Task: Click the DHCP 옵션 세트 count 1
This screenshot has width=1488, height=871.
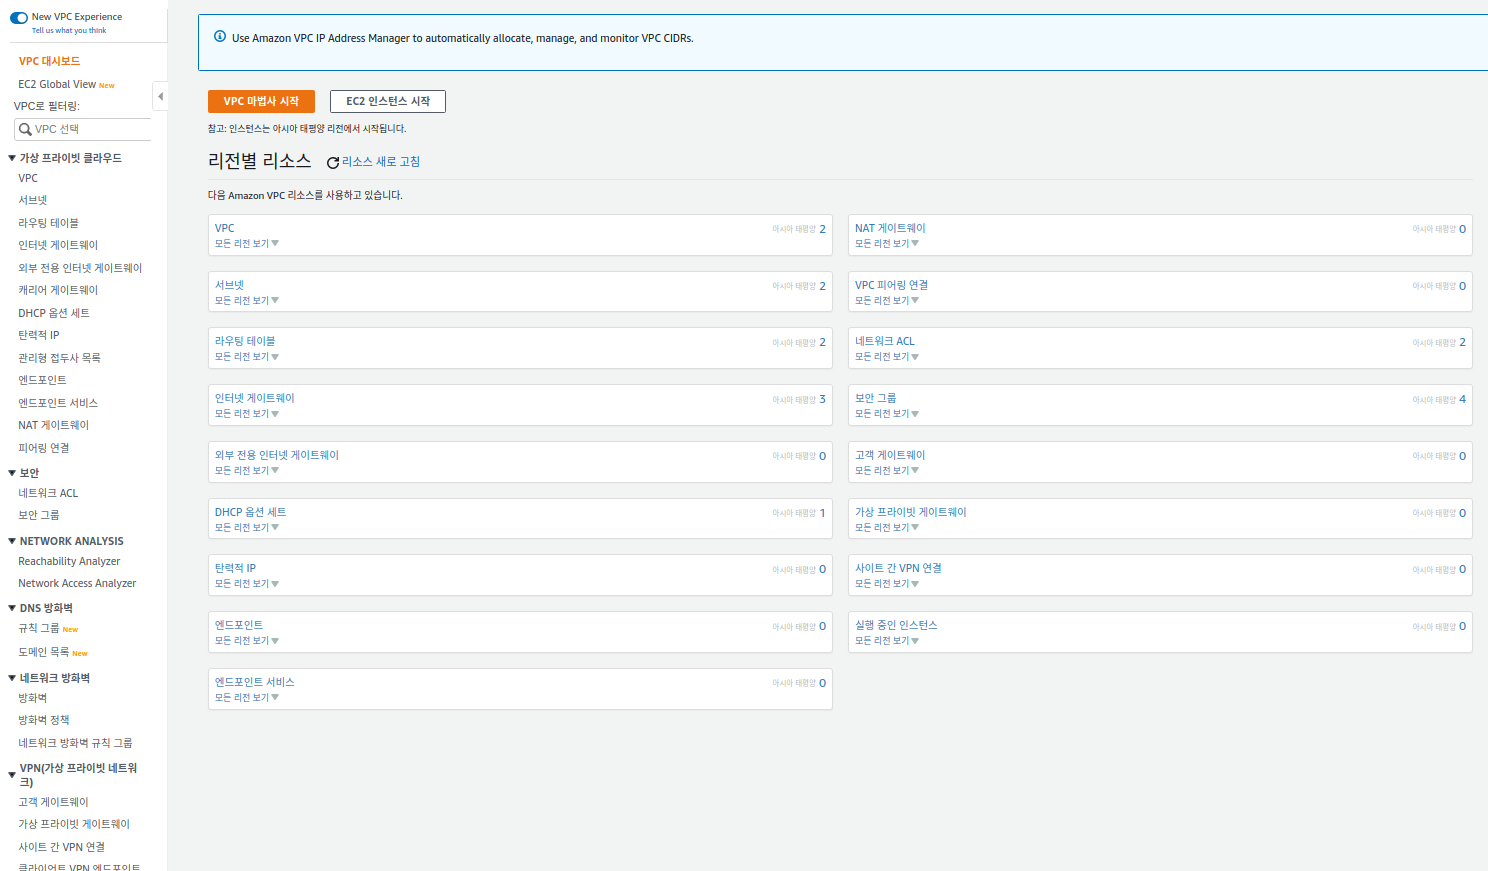Action: (822, 512)
